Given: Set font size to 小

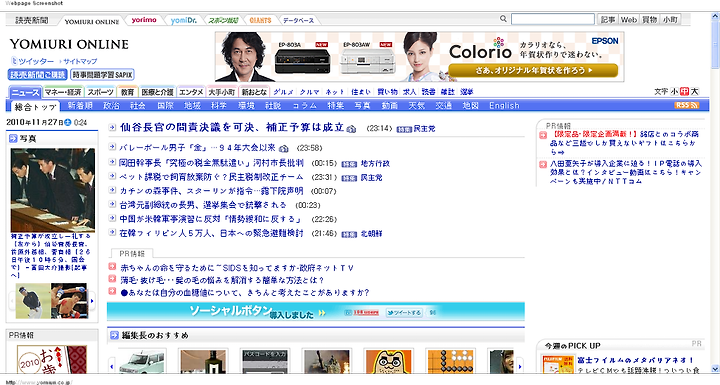Looking at the screenshot, I should pyautogui.click(x=674, y=91).
